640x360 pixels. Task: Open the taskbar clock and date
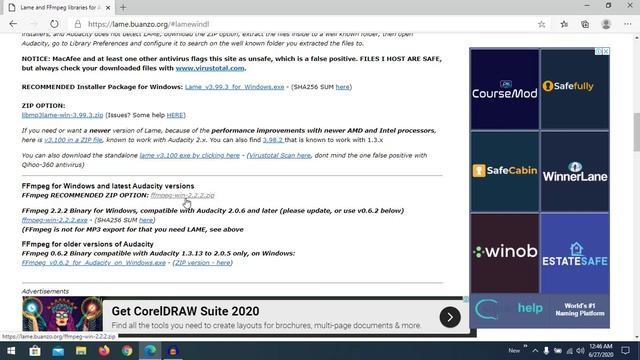click(601, 351)
